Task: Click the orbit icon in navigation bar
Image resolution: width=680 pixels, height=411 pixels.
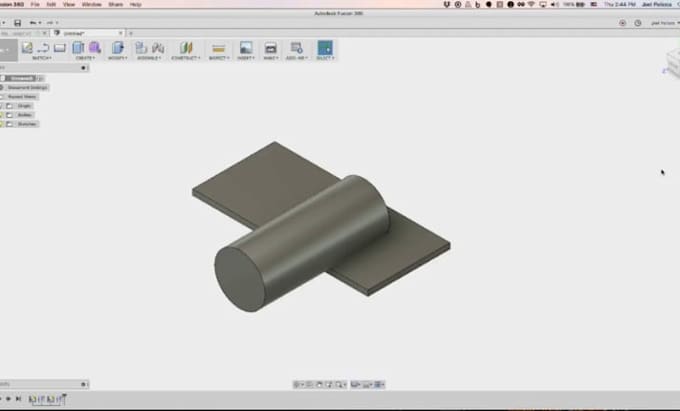Action: point(298,385)
